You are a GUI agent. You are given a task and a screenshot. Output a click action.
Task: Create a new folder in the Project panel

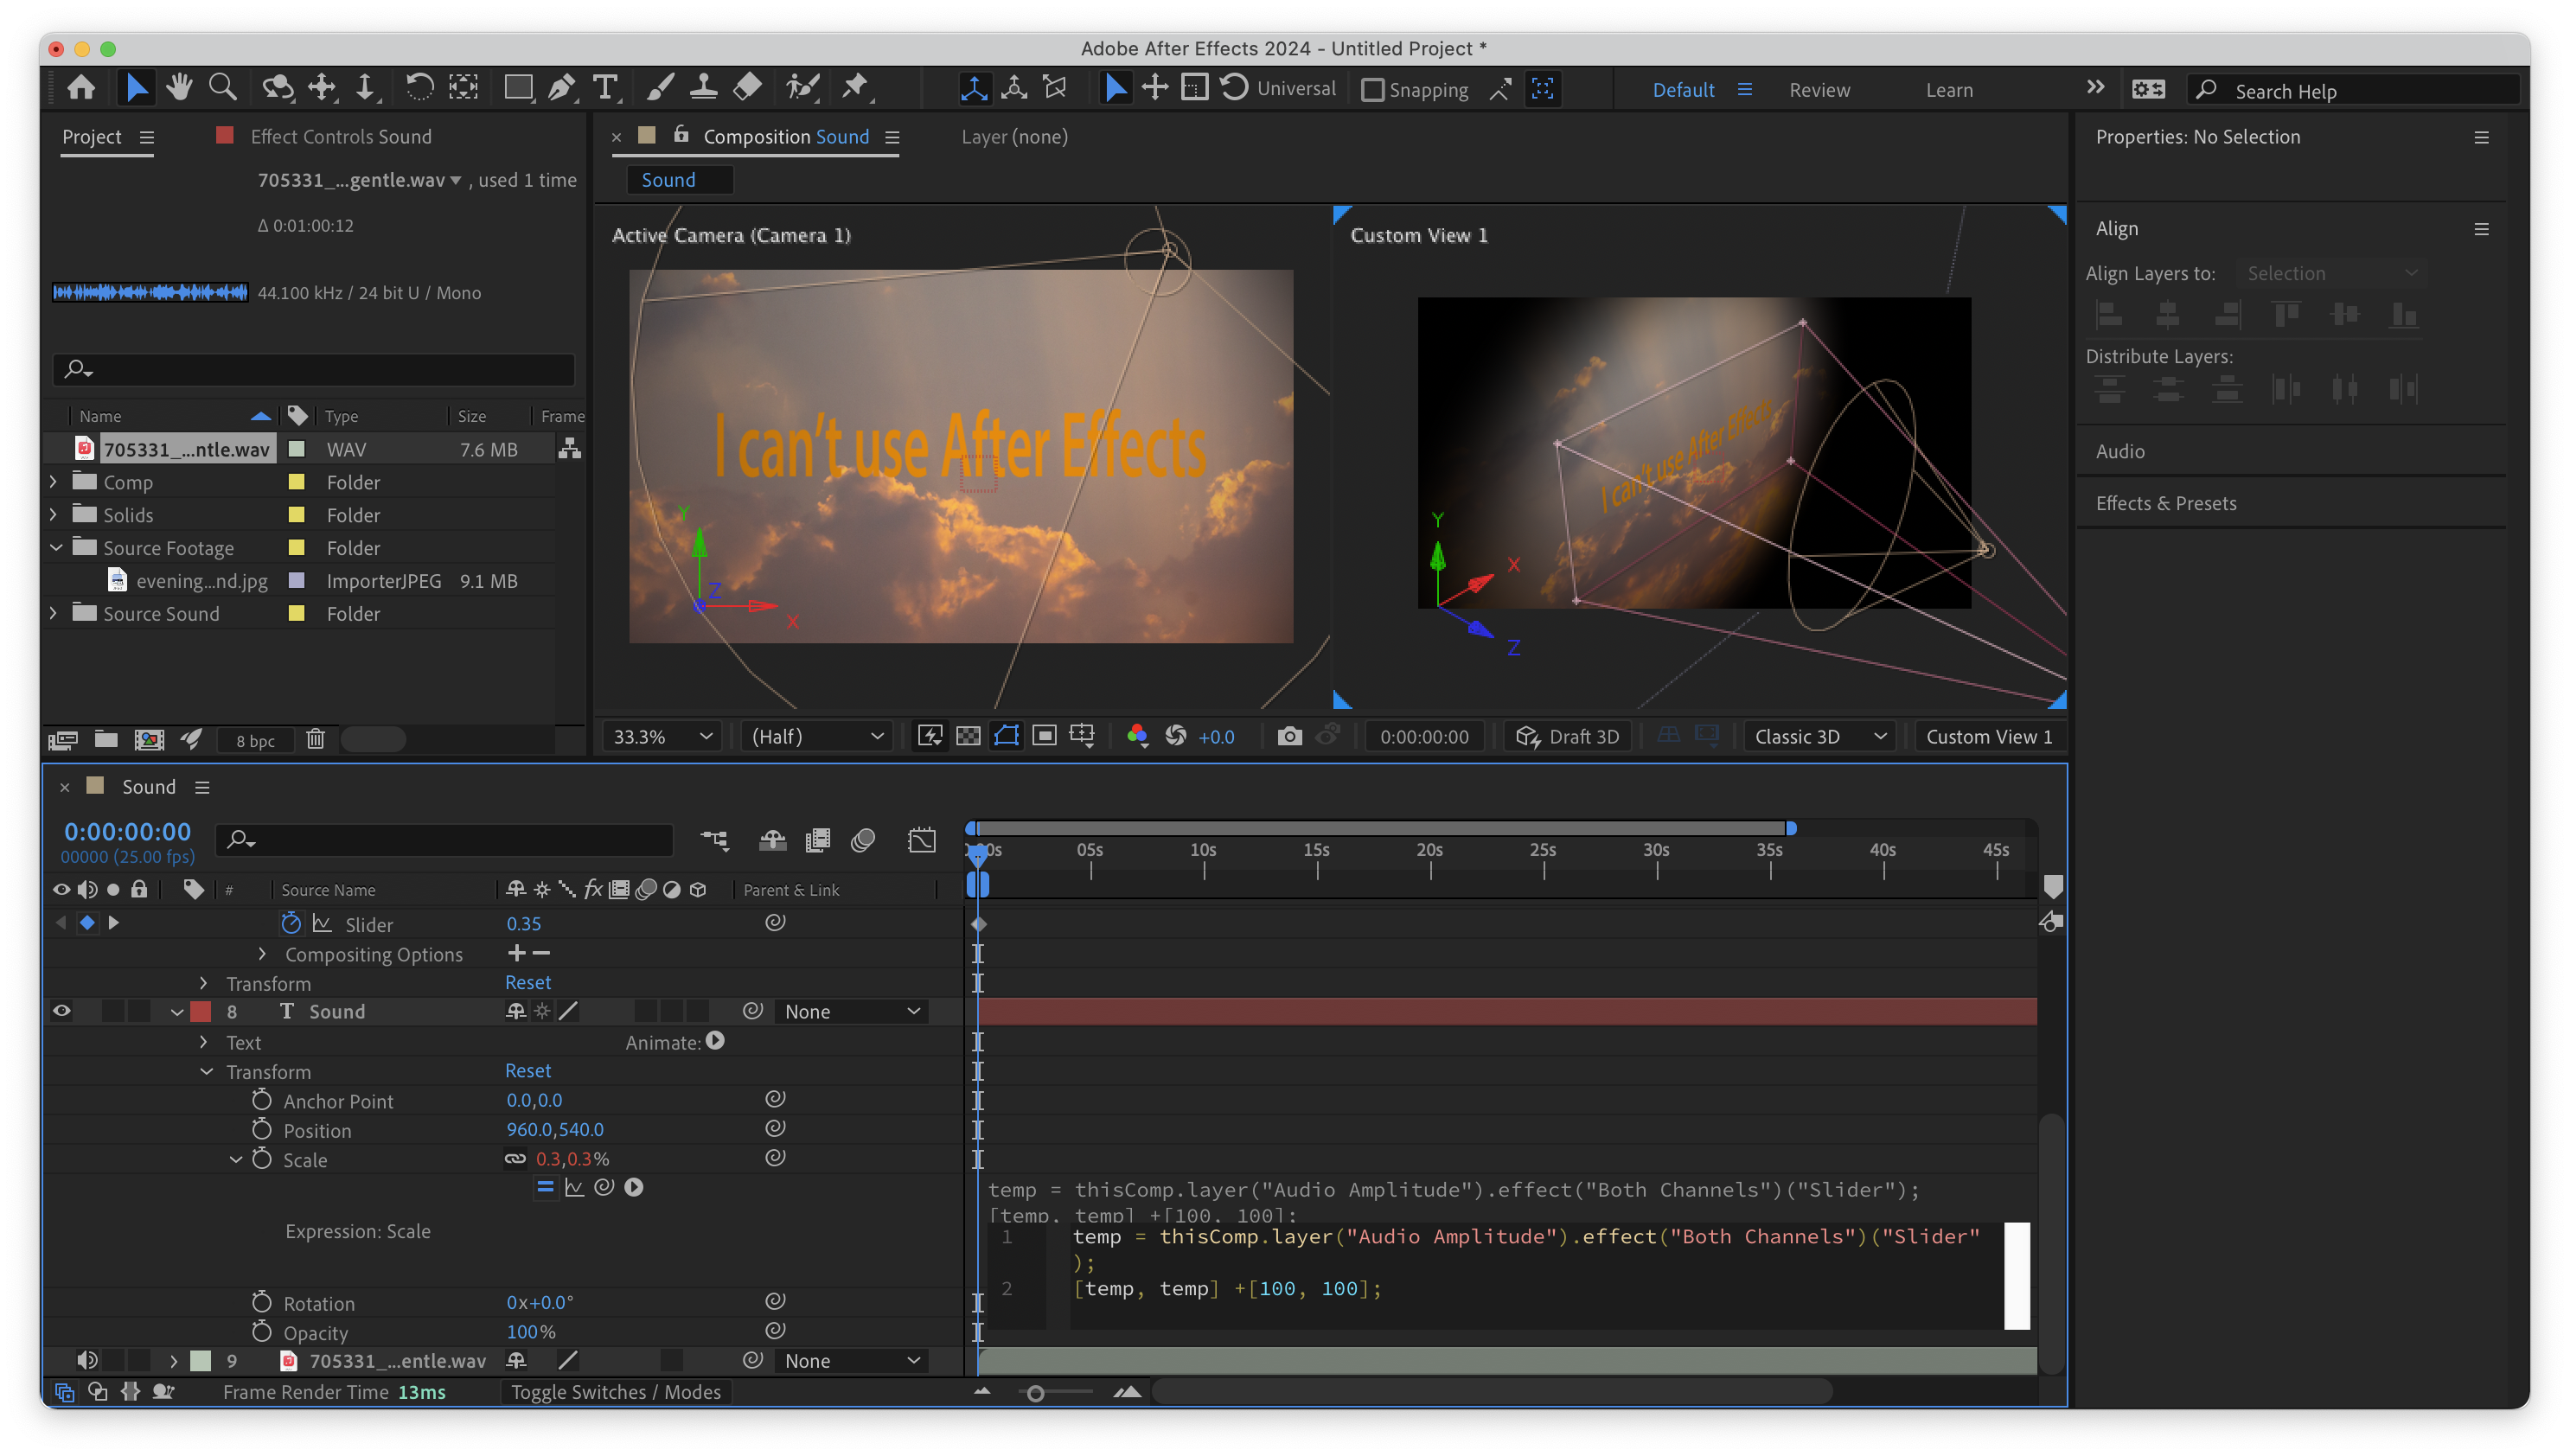pos(106,739)
